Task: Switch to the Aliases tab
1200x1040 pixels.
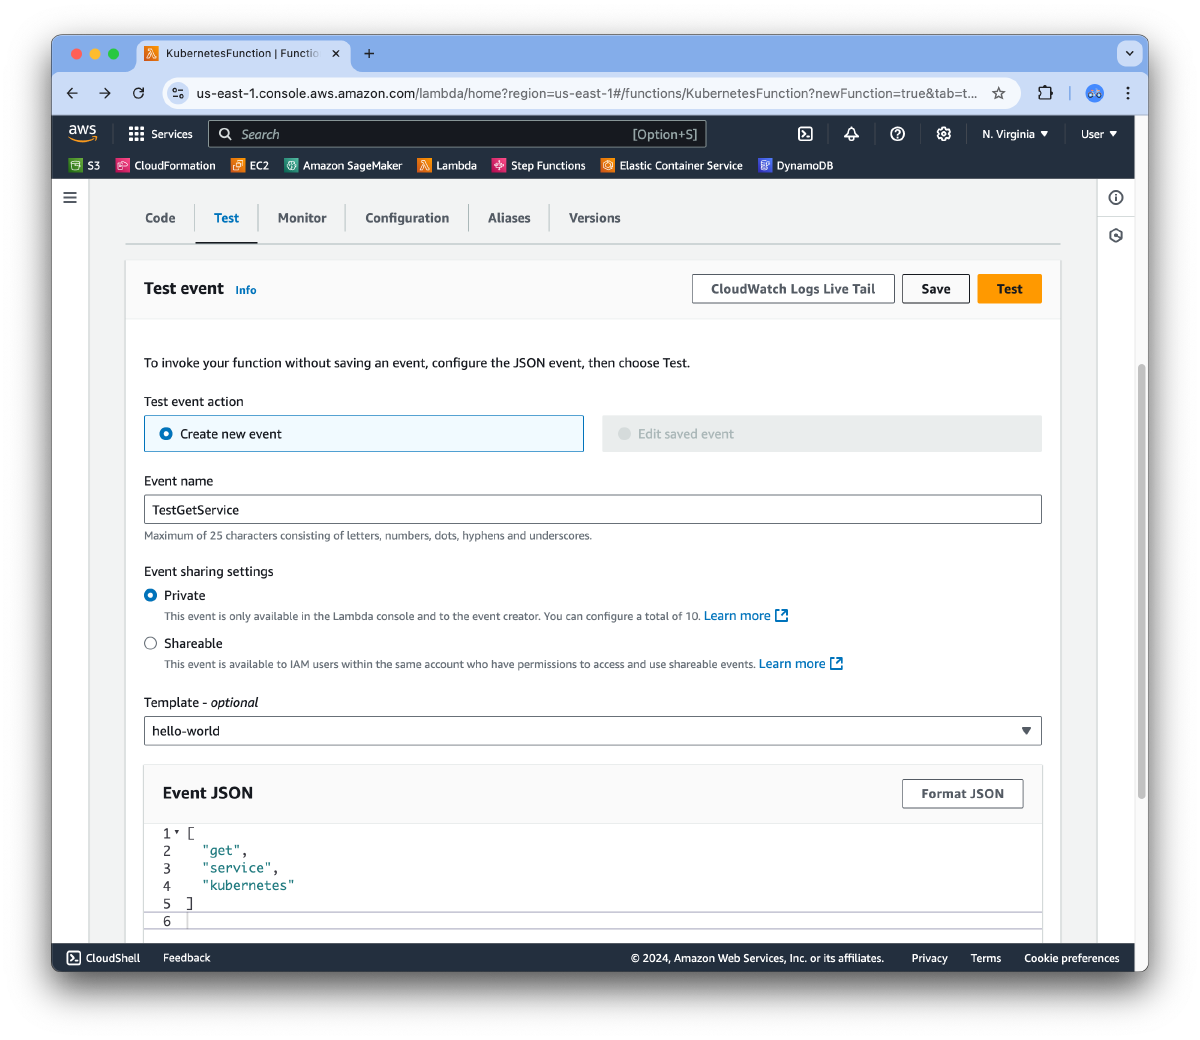Action: [x=509, y=218]
